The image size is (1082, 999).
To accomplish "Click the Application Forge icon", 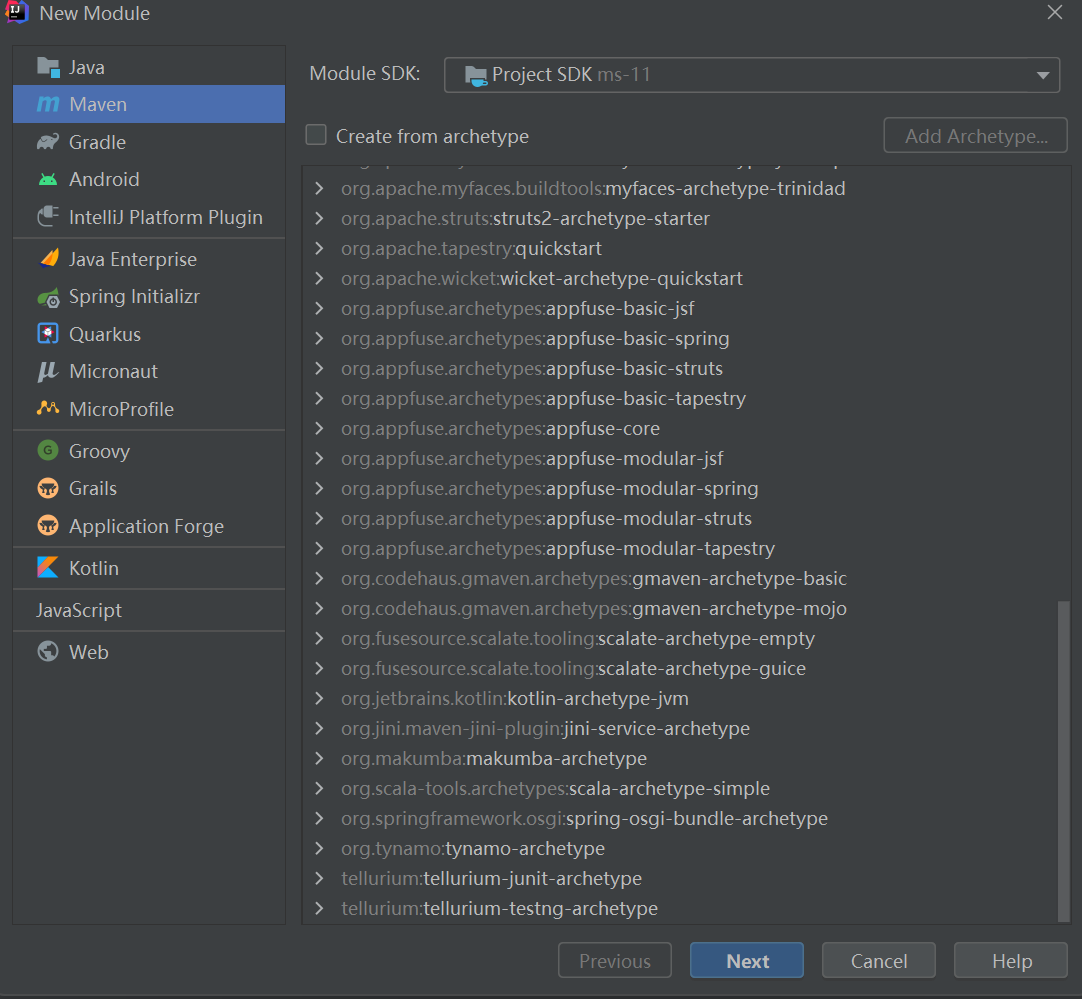I will pyautogui.click(x=48, y=526).
